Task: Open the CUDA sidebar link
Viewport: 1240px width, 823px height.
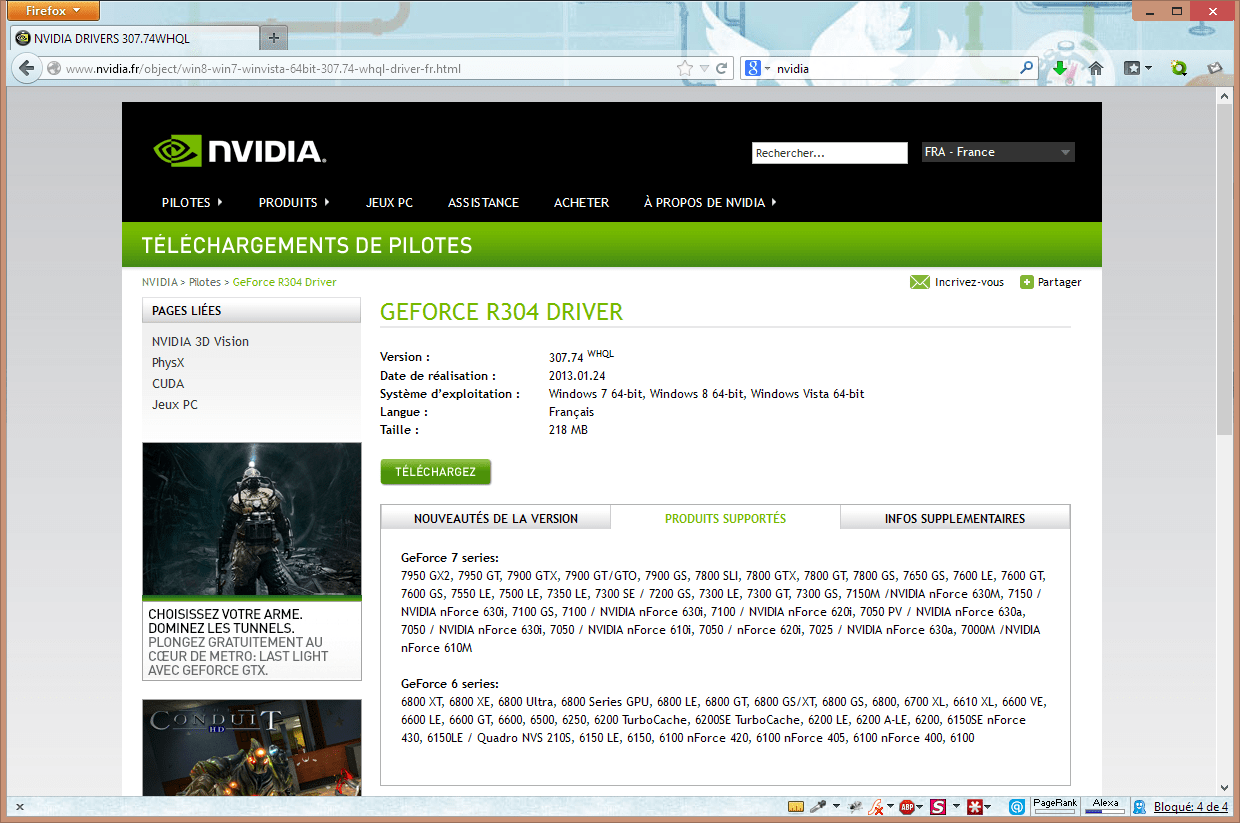Action: (x=168, y=383)
